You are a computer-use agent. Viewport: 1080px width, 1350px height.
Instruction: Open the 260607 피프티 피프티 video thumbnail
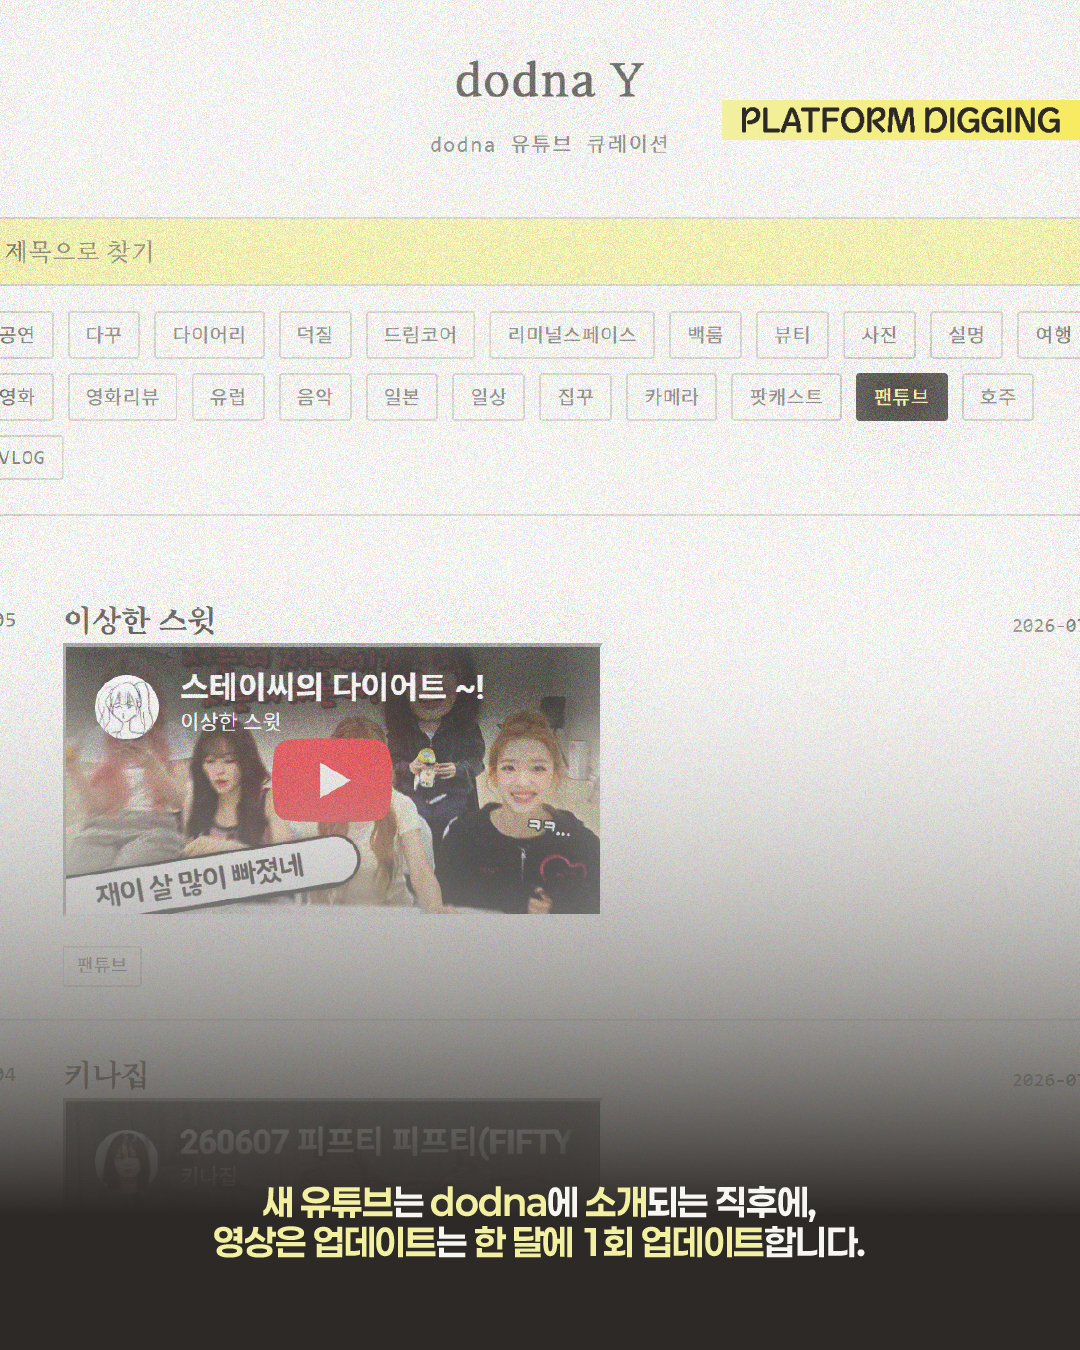coord(332,1150)
